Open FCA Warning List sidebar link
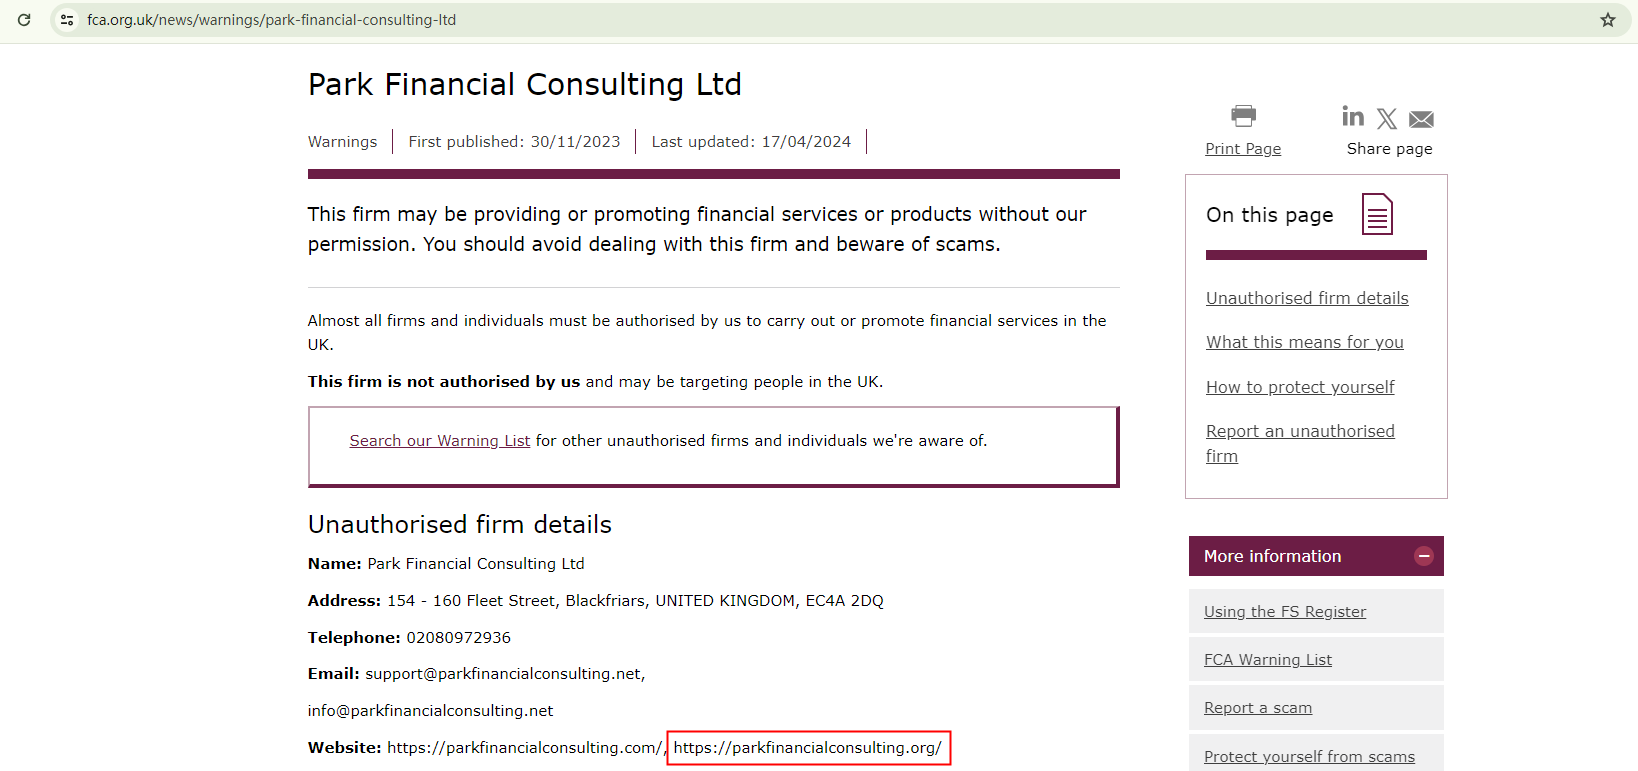The image size is (1638, 771). tap(1267, 660)
